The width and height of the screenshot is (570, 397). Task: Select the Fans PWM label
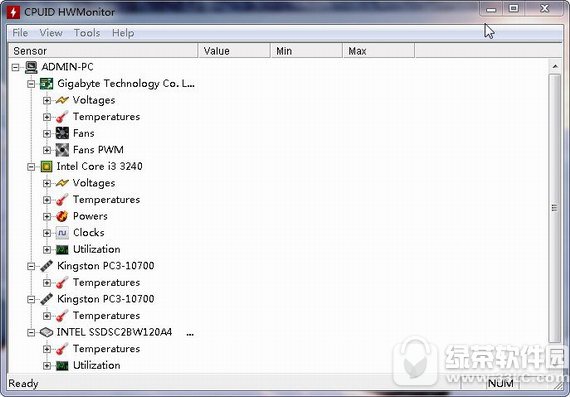98,150
